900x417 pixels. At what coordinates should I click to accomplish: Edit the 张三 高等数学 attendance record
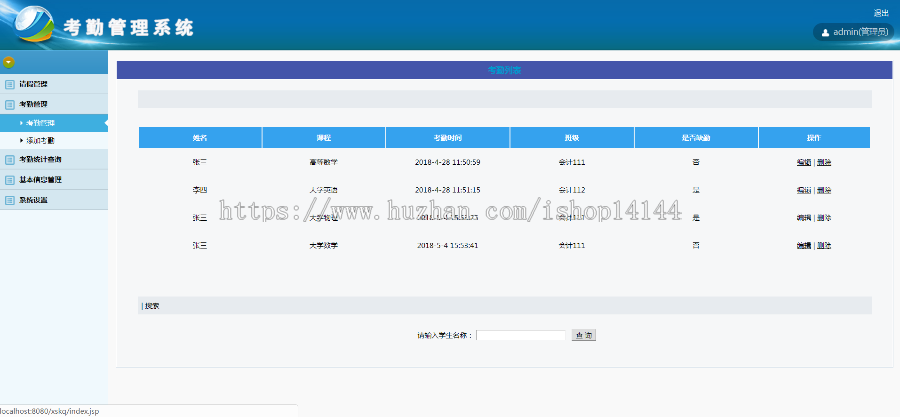point(804,162)
